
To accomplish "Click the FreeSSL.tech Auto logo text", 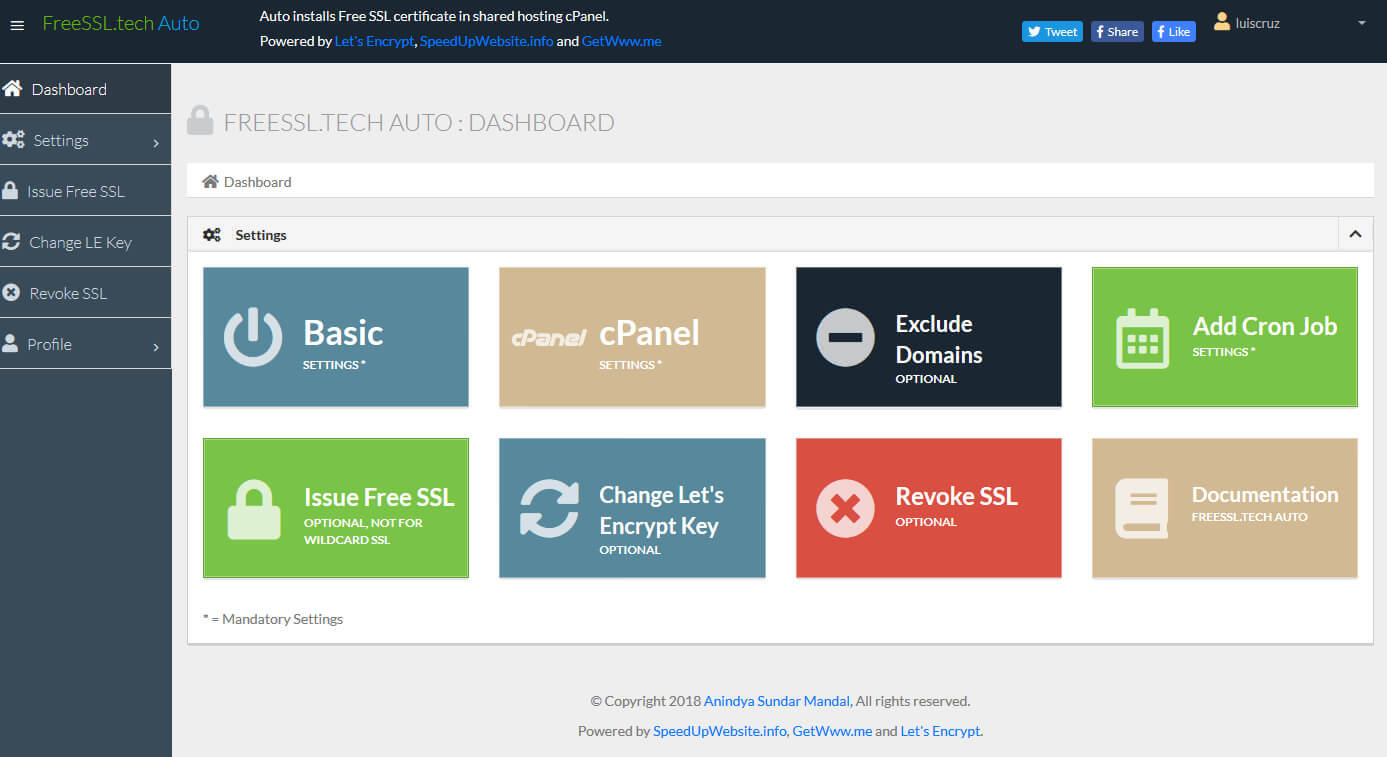I will click(x=121, y=23).
